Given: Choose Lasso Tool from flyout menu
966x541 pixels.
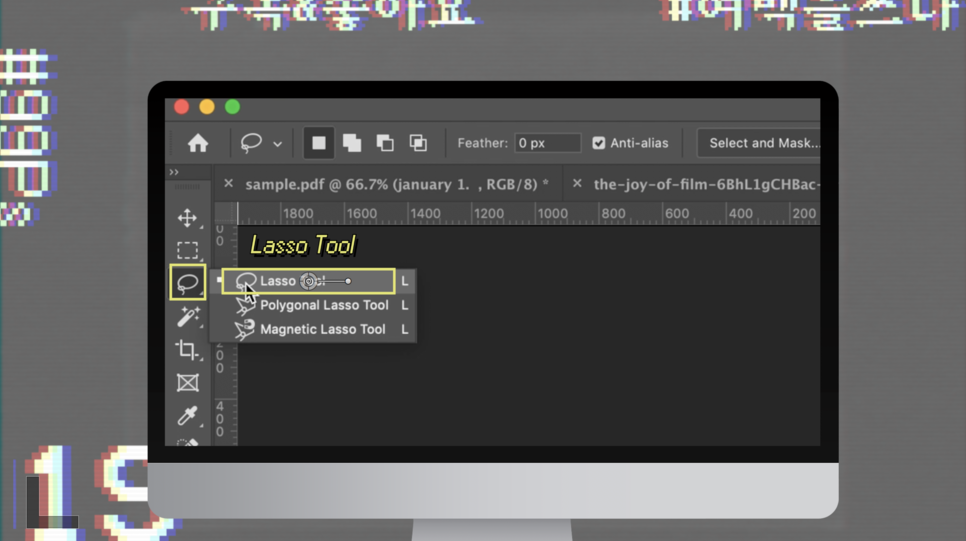Looking at the screenshot, I should click(x=313, y=281).
